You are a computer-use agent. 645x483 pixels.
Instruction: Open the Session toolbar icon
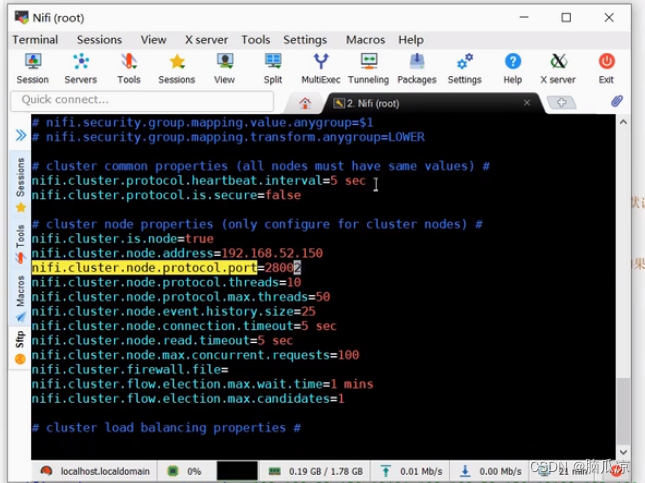(x=32, y=68)
